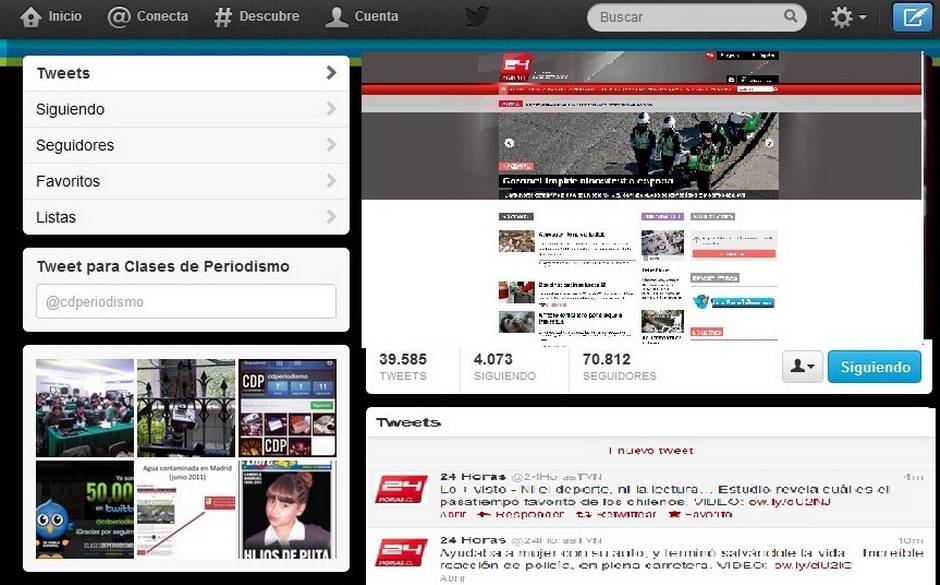Follow the ow.ly/dU2NJ video link
This screenshot has width=940, height=585.
790,502
